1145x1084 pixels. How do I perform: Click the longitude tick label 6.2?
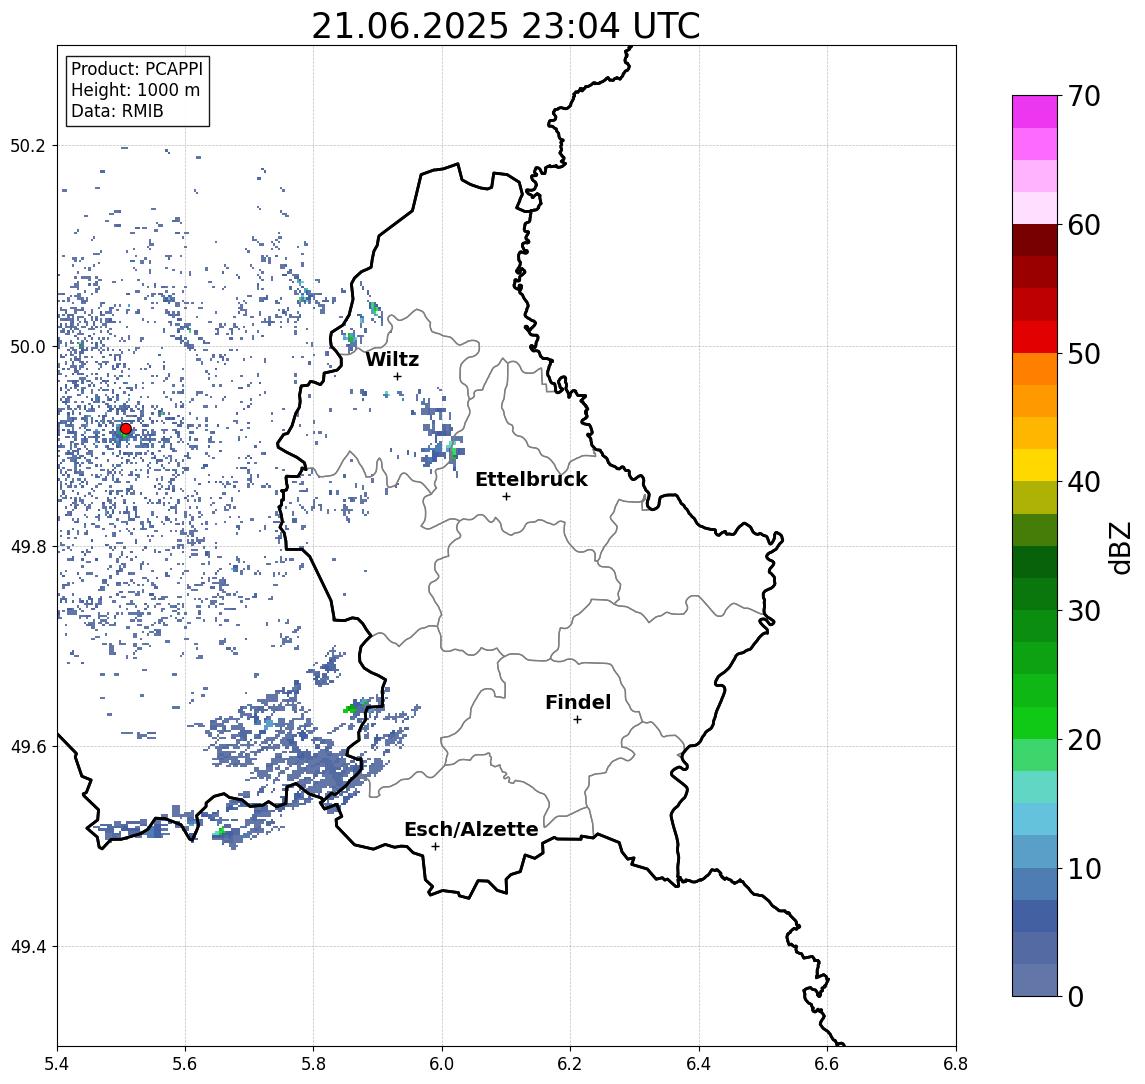tap(570, 1064)
